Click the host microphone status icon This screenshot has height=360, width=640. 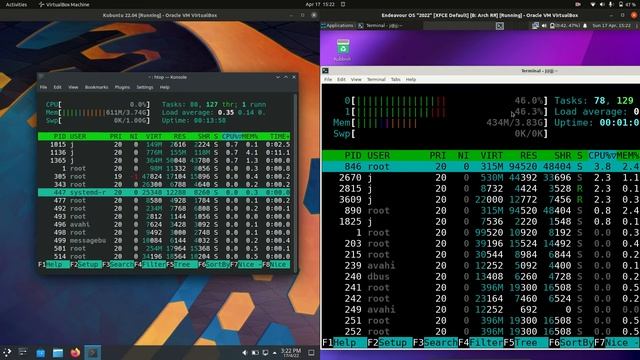(611, 4)
